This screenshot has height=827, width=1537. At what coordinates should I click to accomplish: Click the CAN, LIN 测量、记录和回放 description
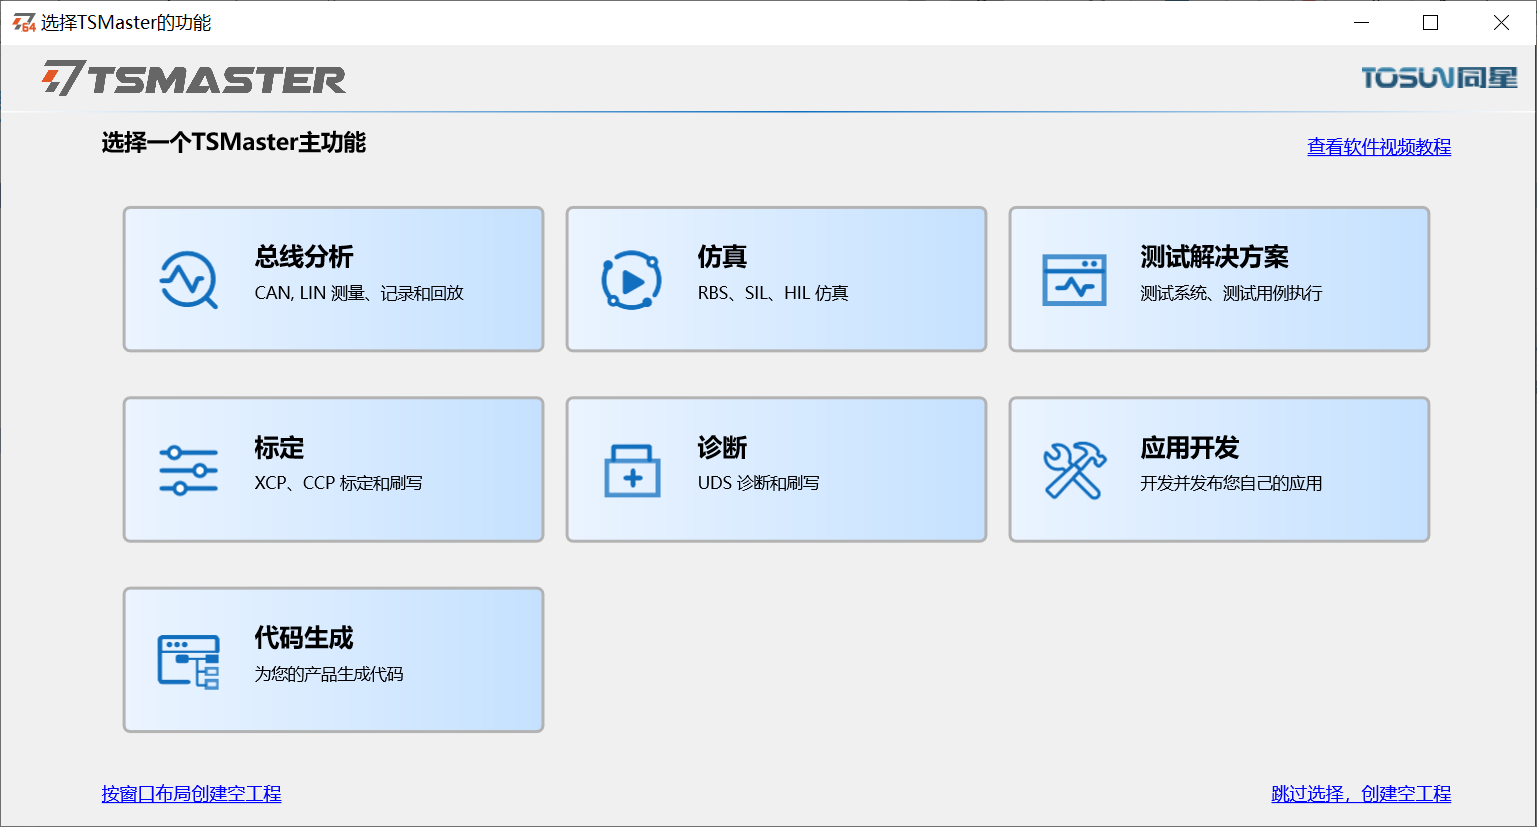click(359, 293)
